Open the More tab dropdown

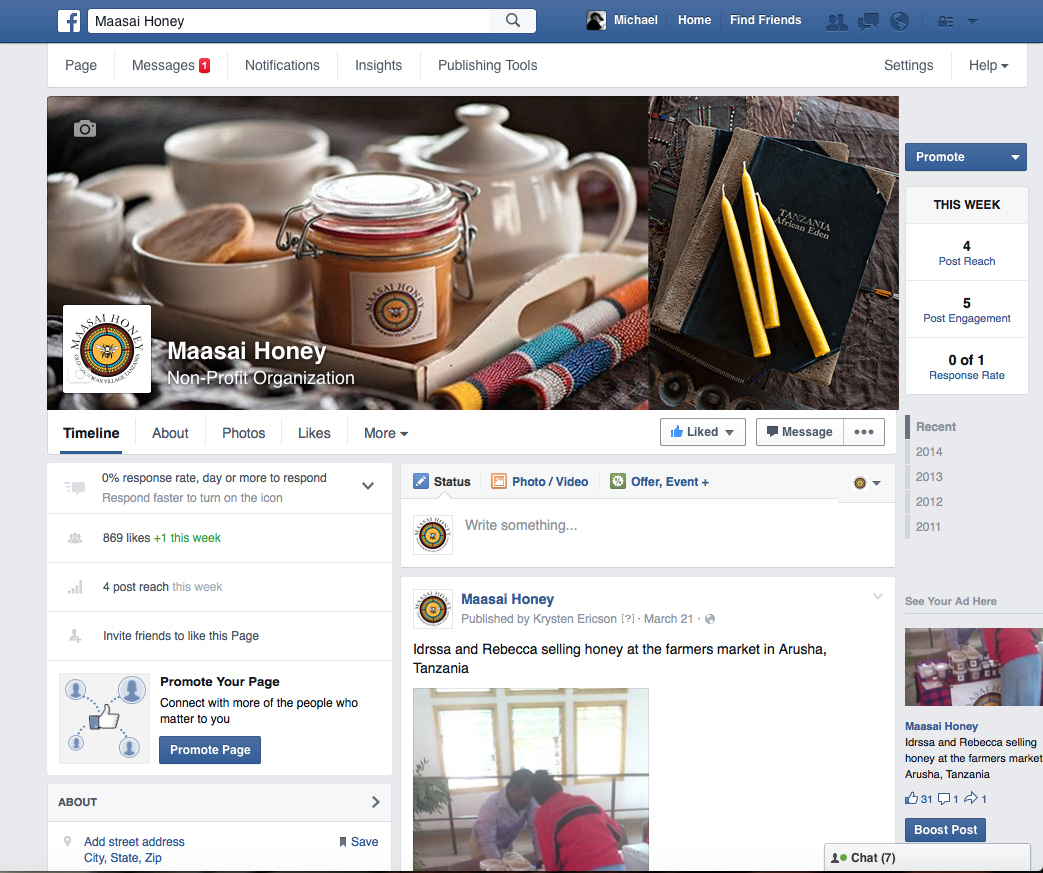(385, 433)
